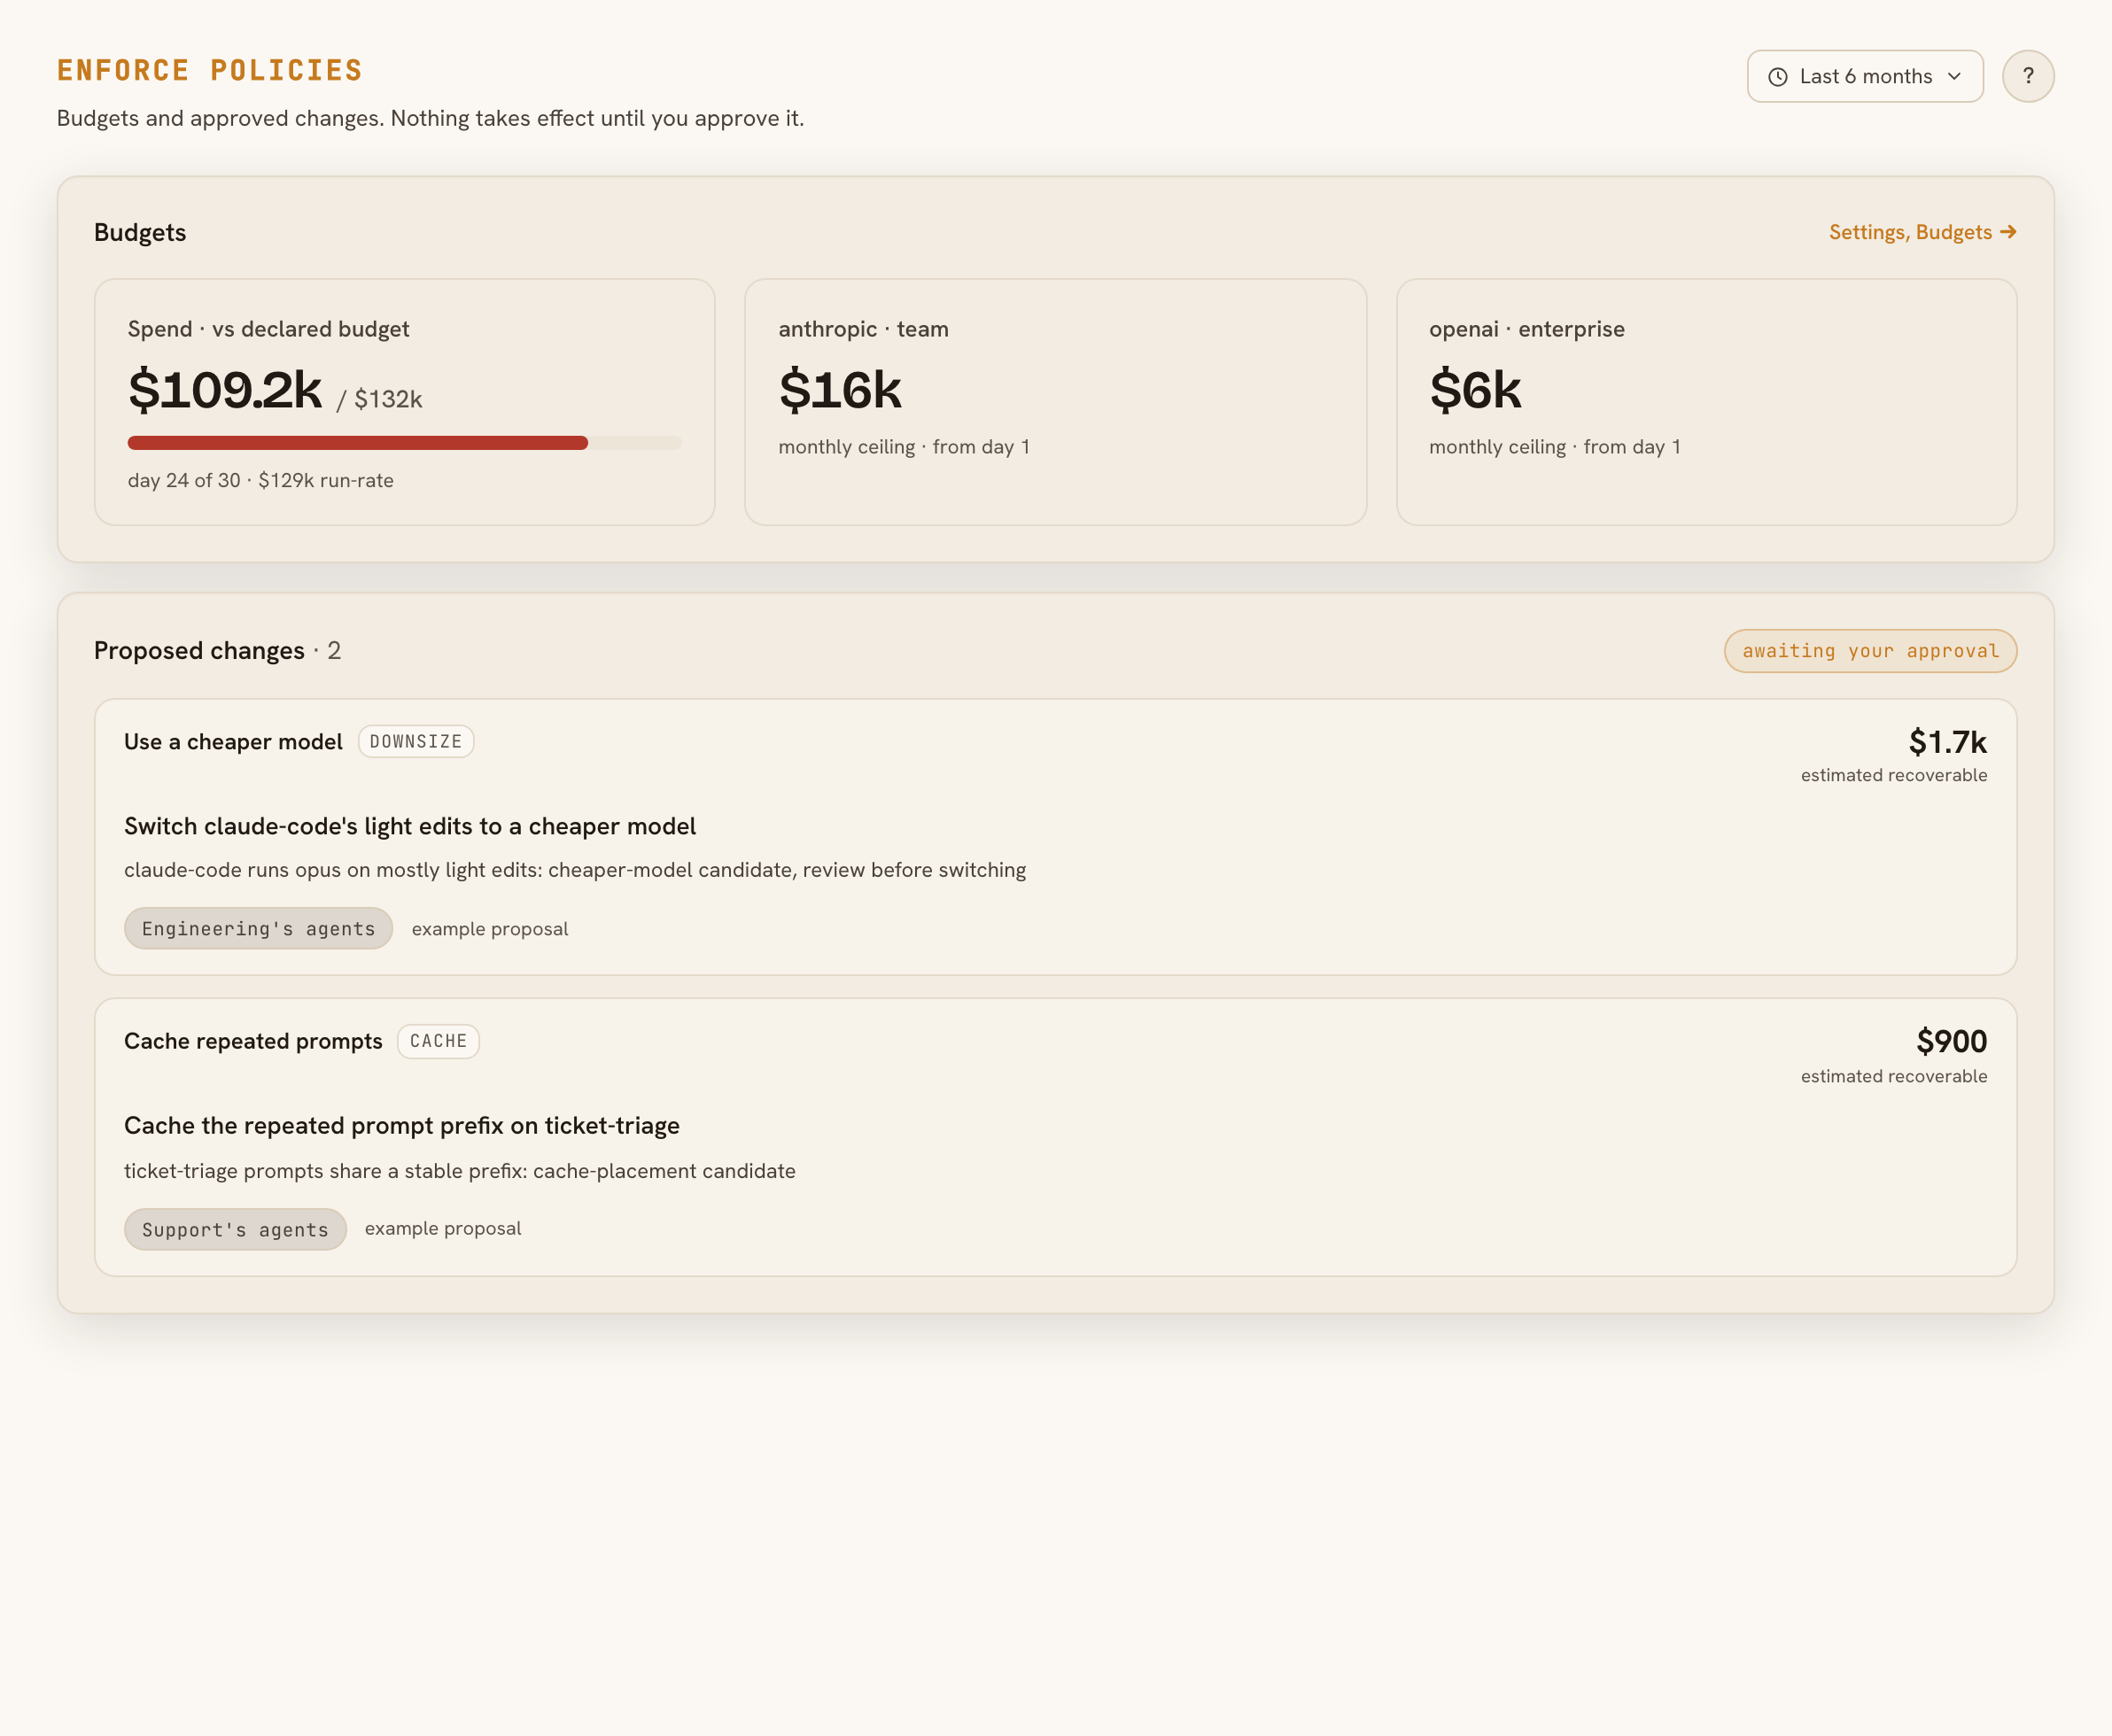Click the Cache repeated prompts heading
The height and width of the screenshot is (1736, 2112).
point(253,1041)
